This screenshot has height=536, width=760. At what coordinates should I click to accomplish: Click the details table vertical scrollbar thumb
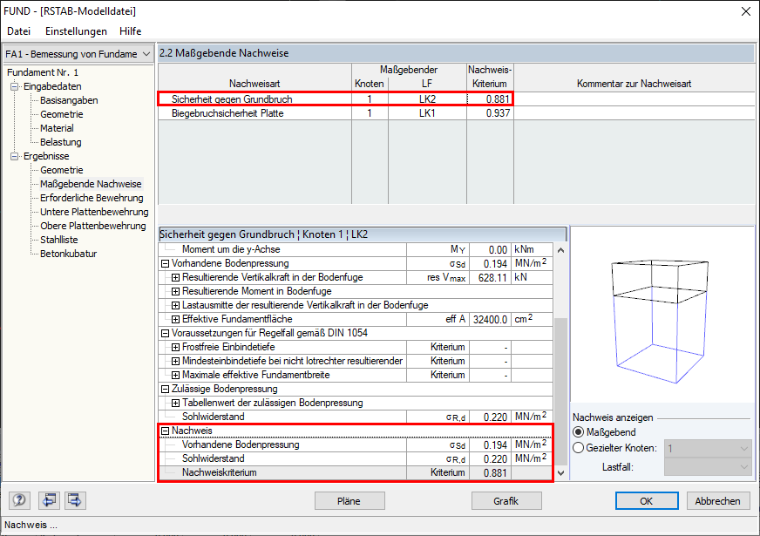tap(561, 392)
